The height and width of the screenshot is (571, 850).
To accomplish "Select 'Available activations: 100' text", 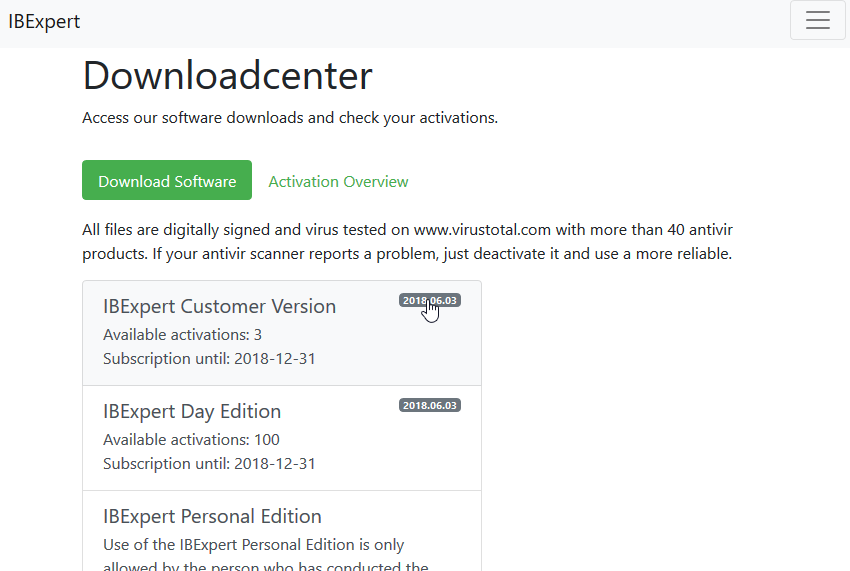I will 191,439.
